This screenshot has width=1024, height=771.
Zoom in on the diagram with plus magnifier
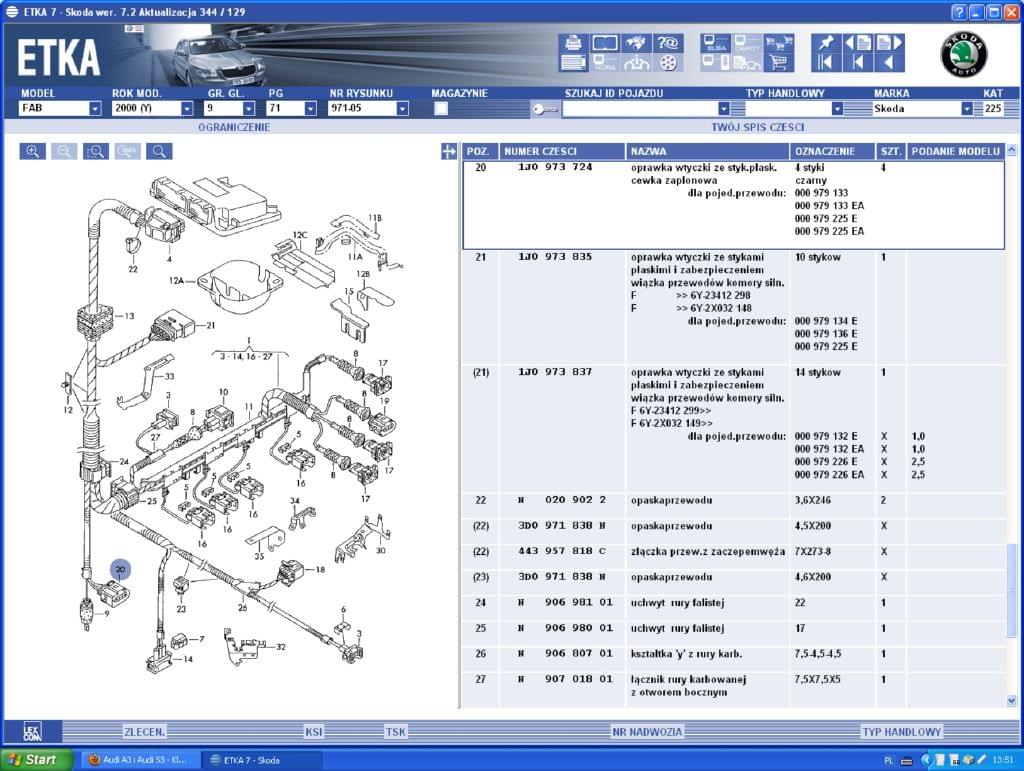[33, 151]
